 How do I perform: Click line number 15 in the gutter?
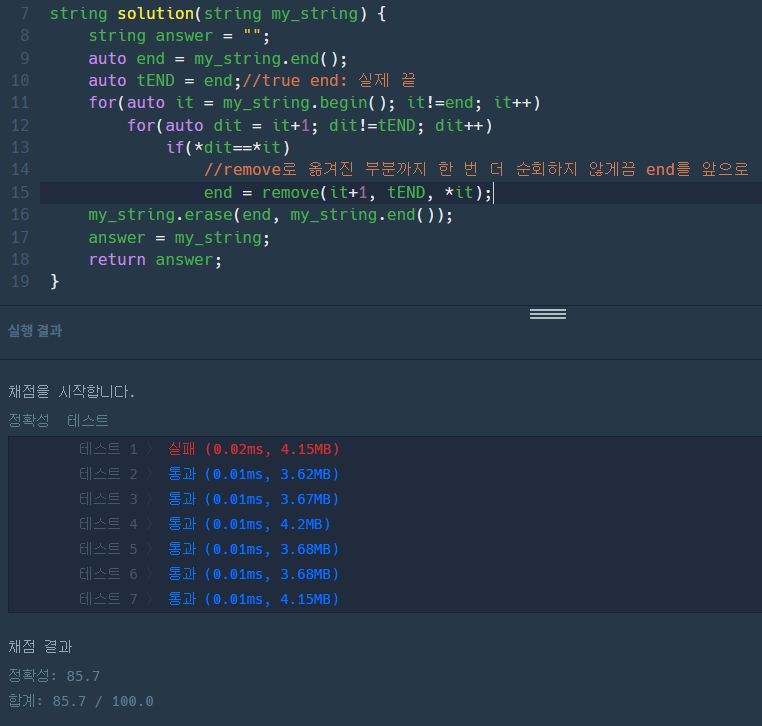pyautogui.click(x=20, y=193)
